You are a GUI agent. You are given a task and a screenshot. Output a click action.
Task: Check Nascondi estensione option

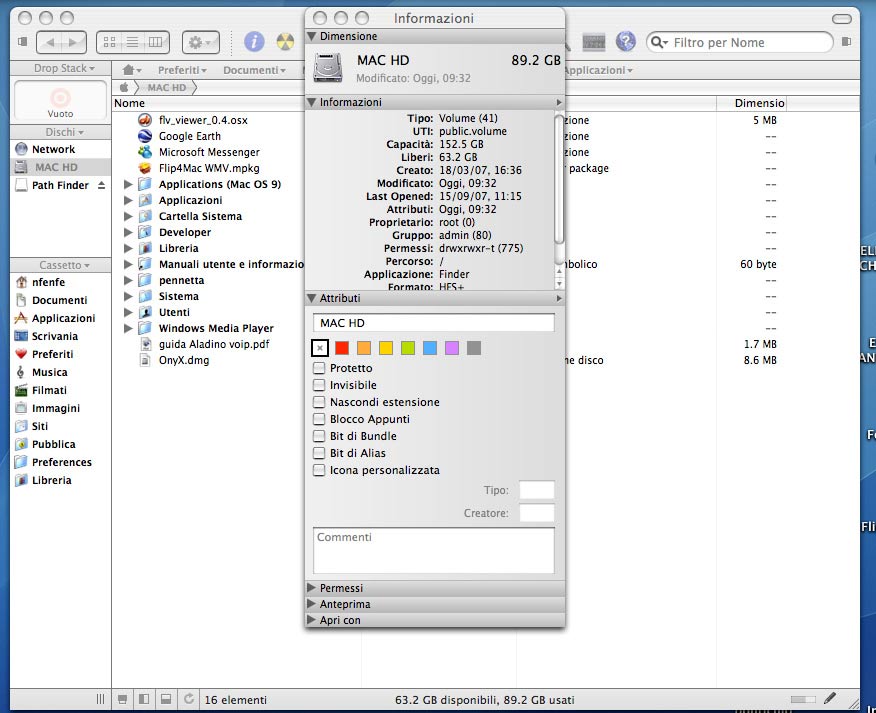[319, 402]
